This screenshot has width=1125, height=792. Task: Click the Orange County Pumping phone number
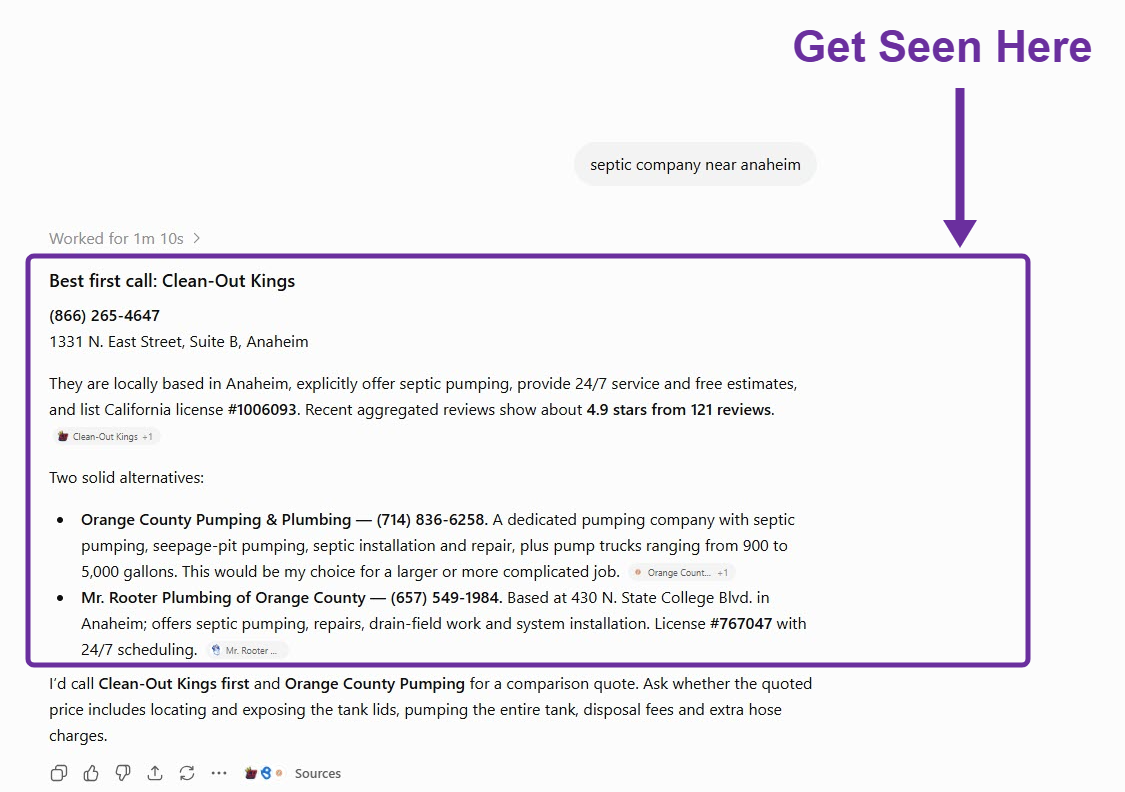click(x=432, y=519)
